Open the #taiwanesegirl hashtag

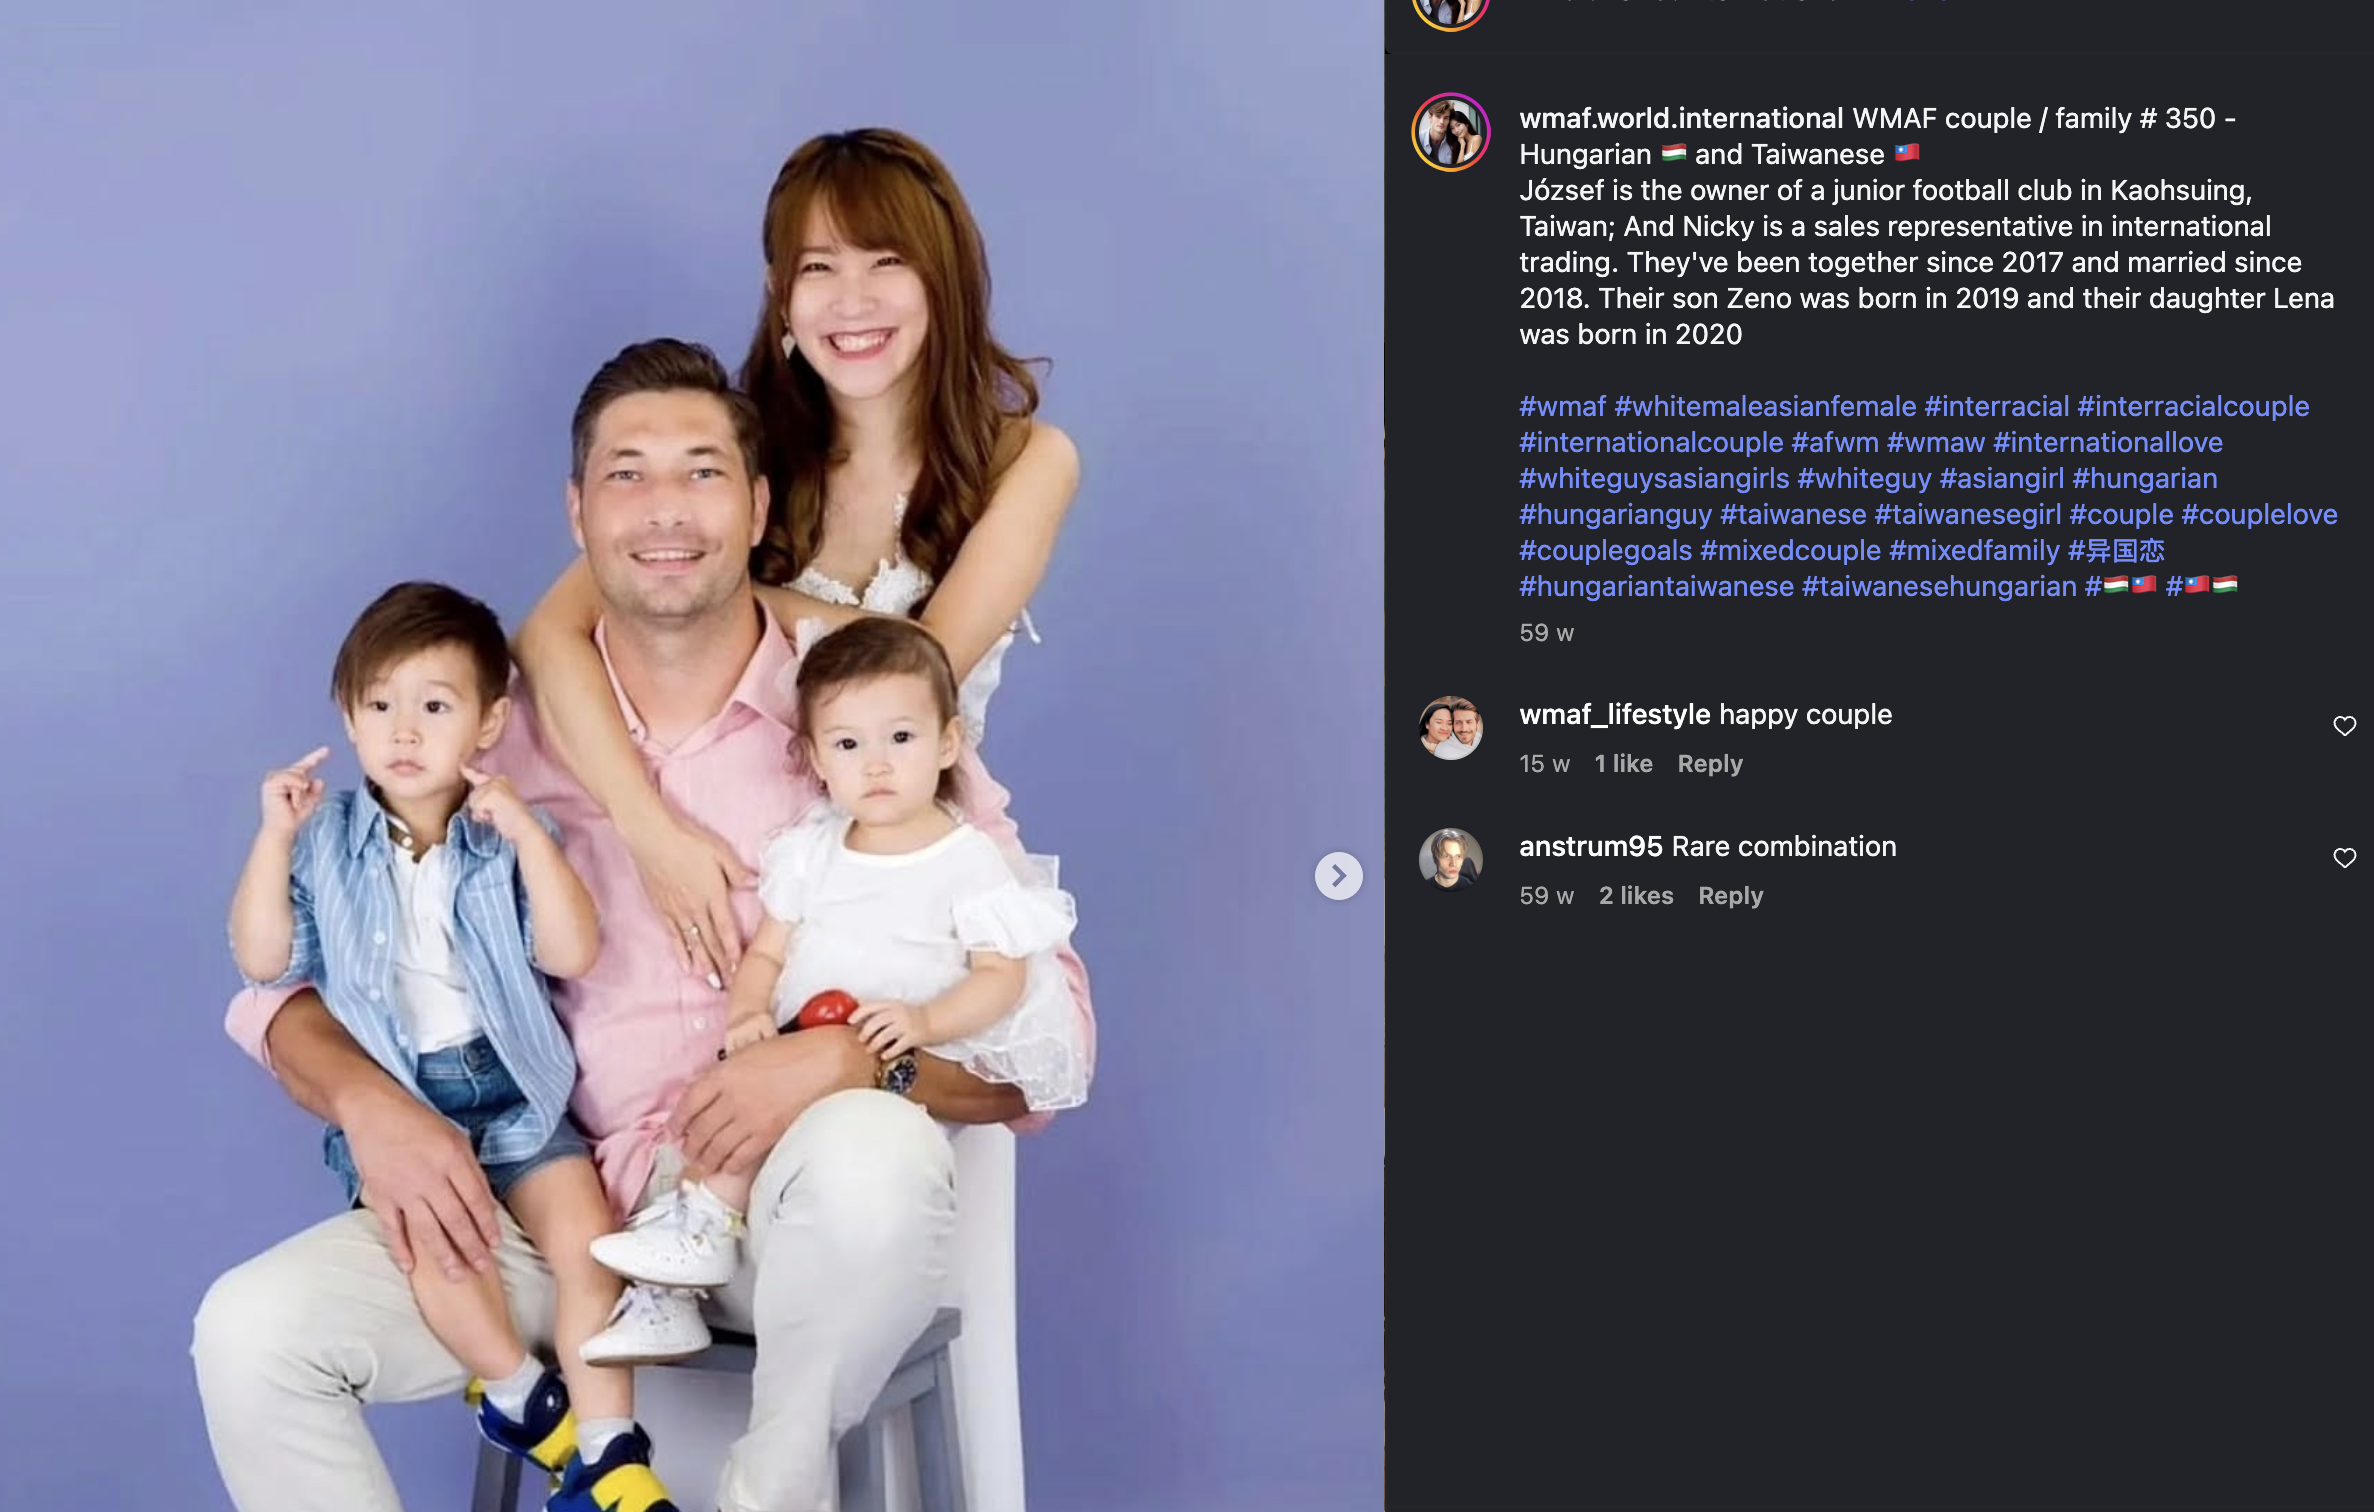[x=1967, y=514]
